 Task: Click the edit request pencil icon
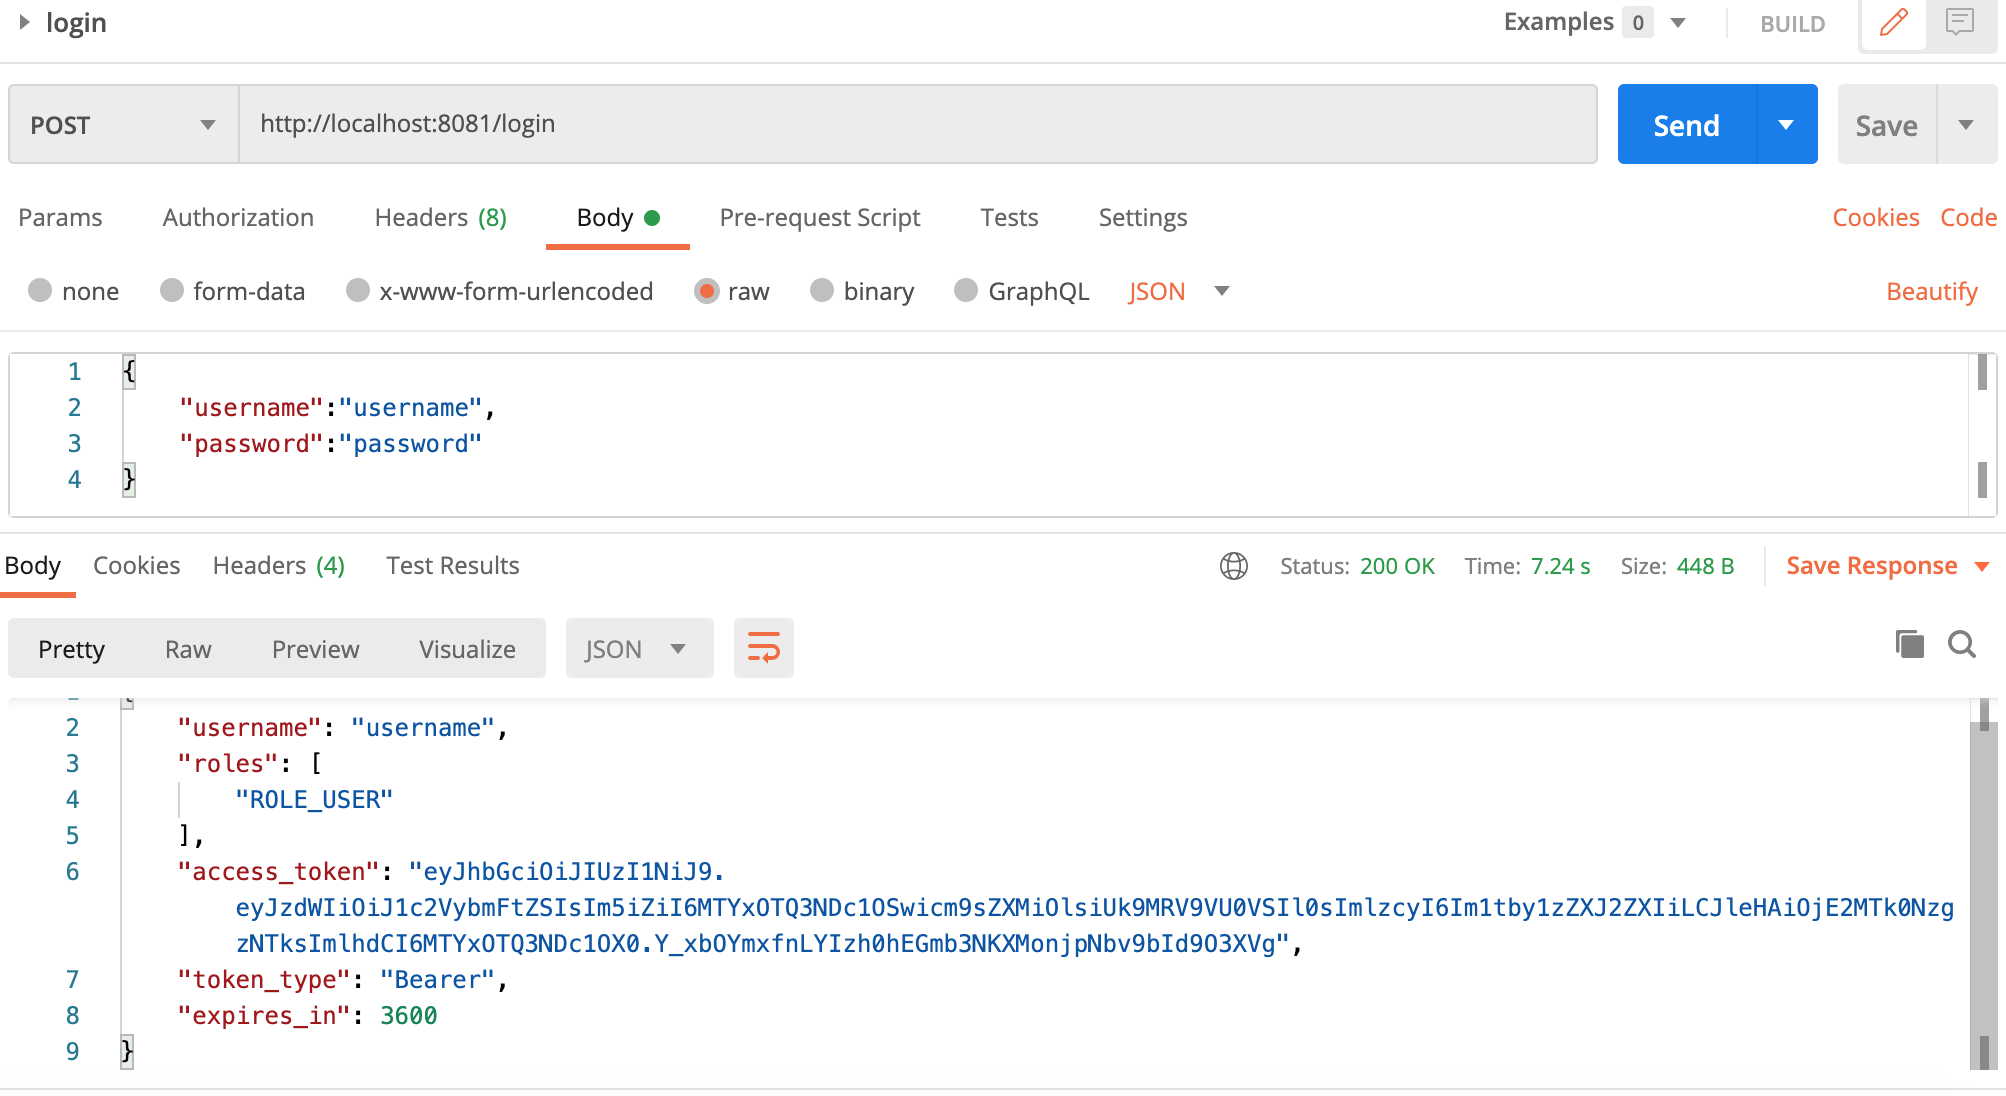point(1892,24)
